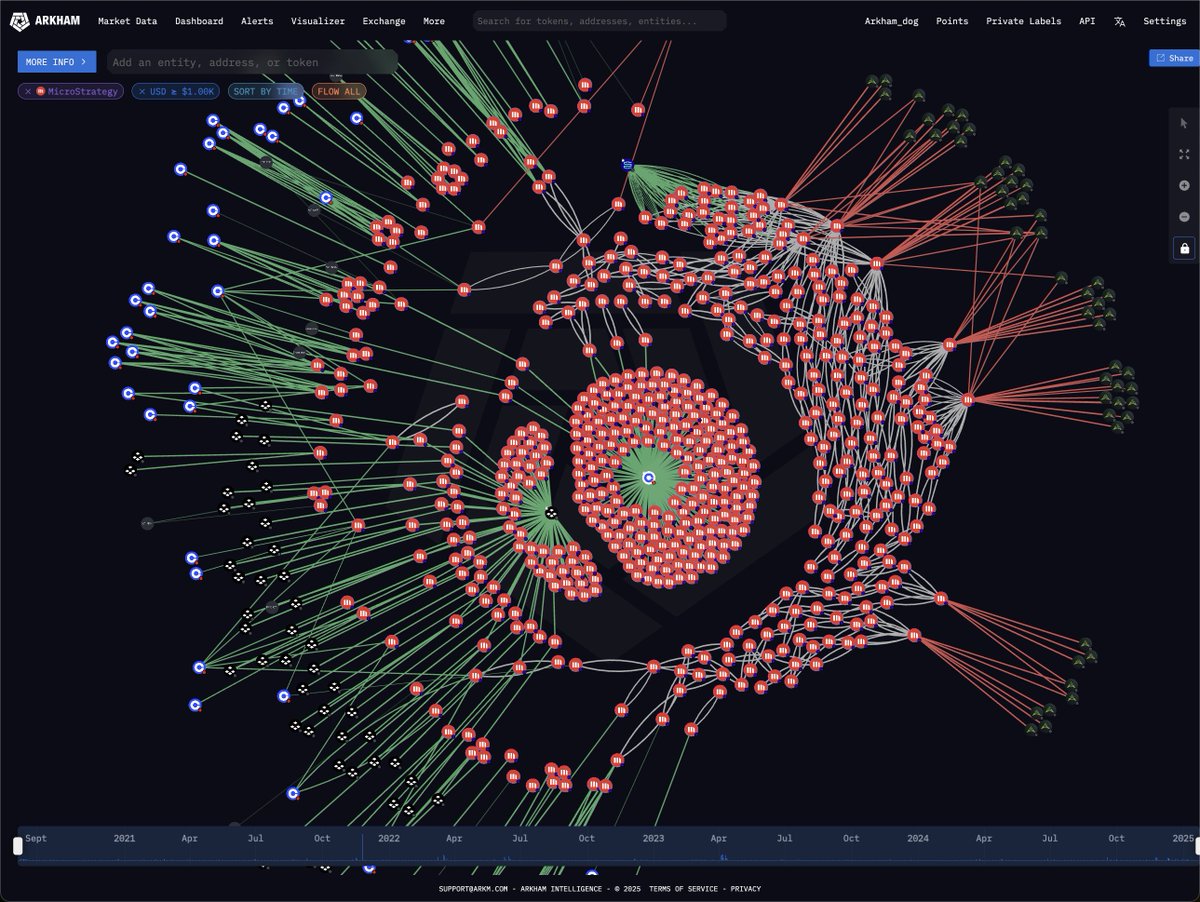Zoom out with the minus icon
This screenshot has width=1200, height=902.
1184,217
